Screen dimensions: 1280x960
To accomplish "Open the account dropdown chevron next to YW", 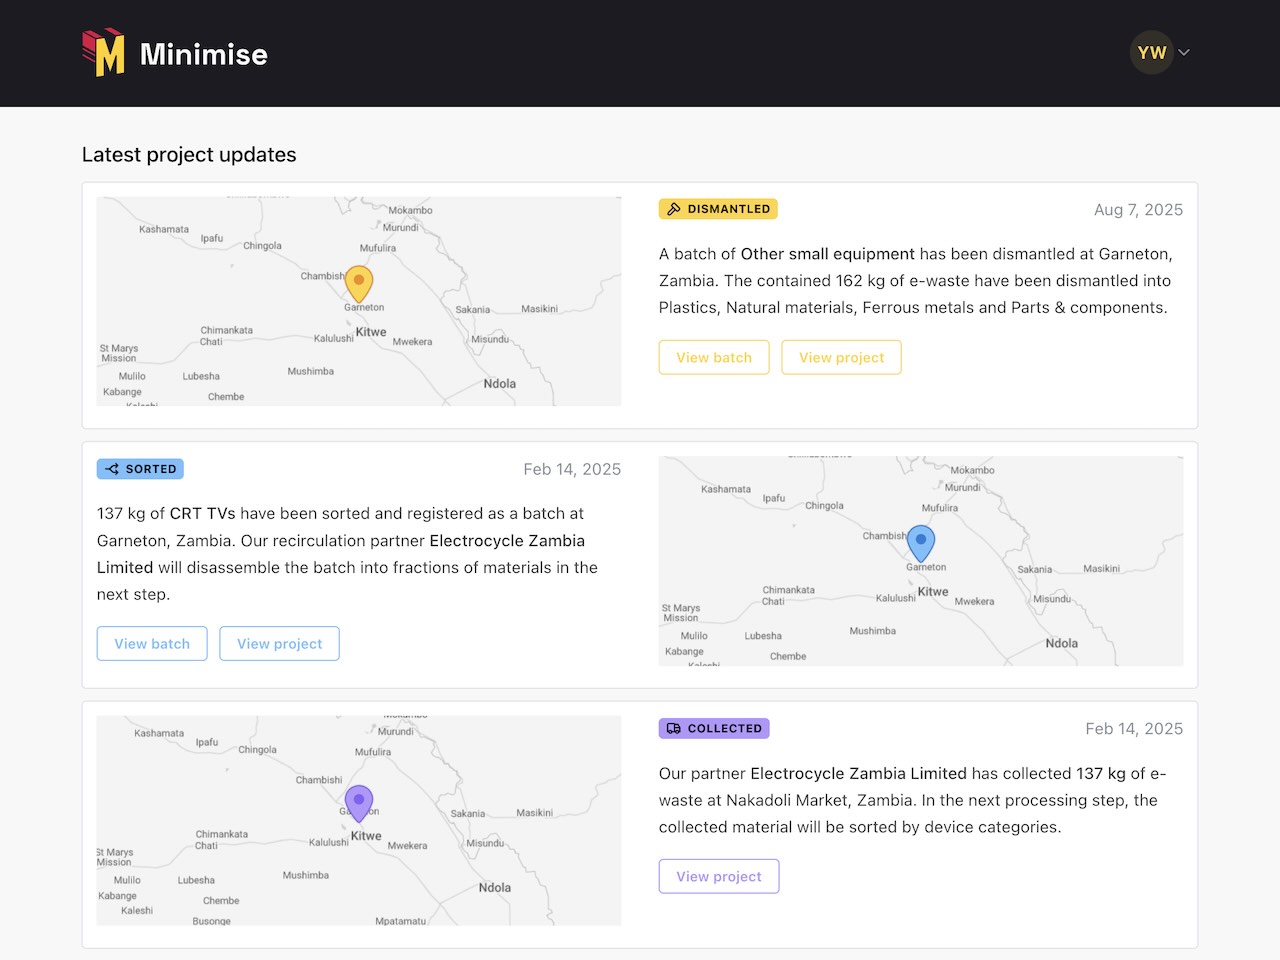I will coord(1182,52).
